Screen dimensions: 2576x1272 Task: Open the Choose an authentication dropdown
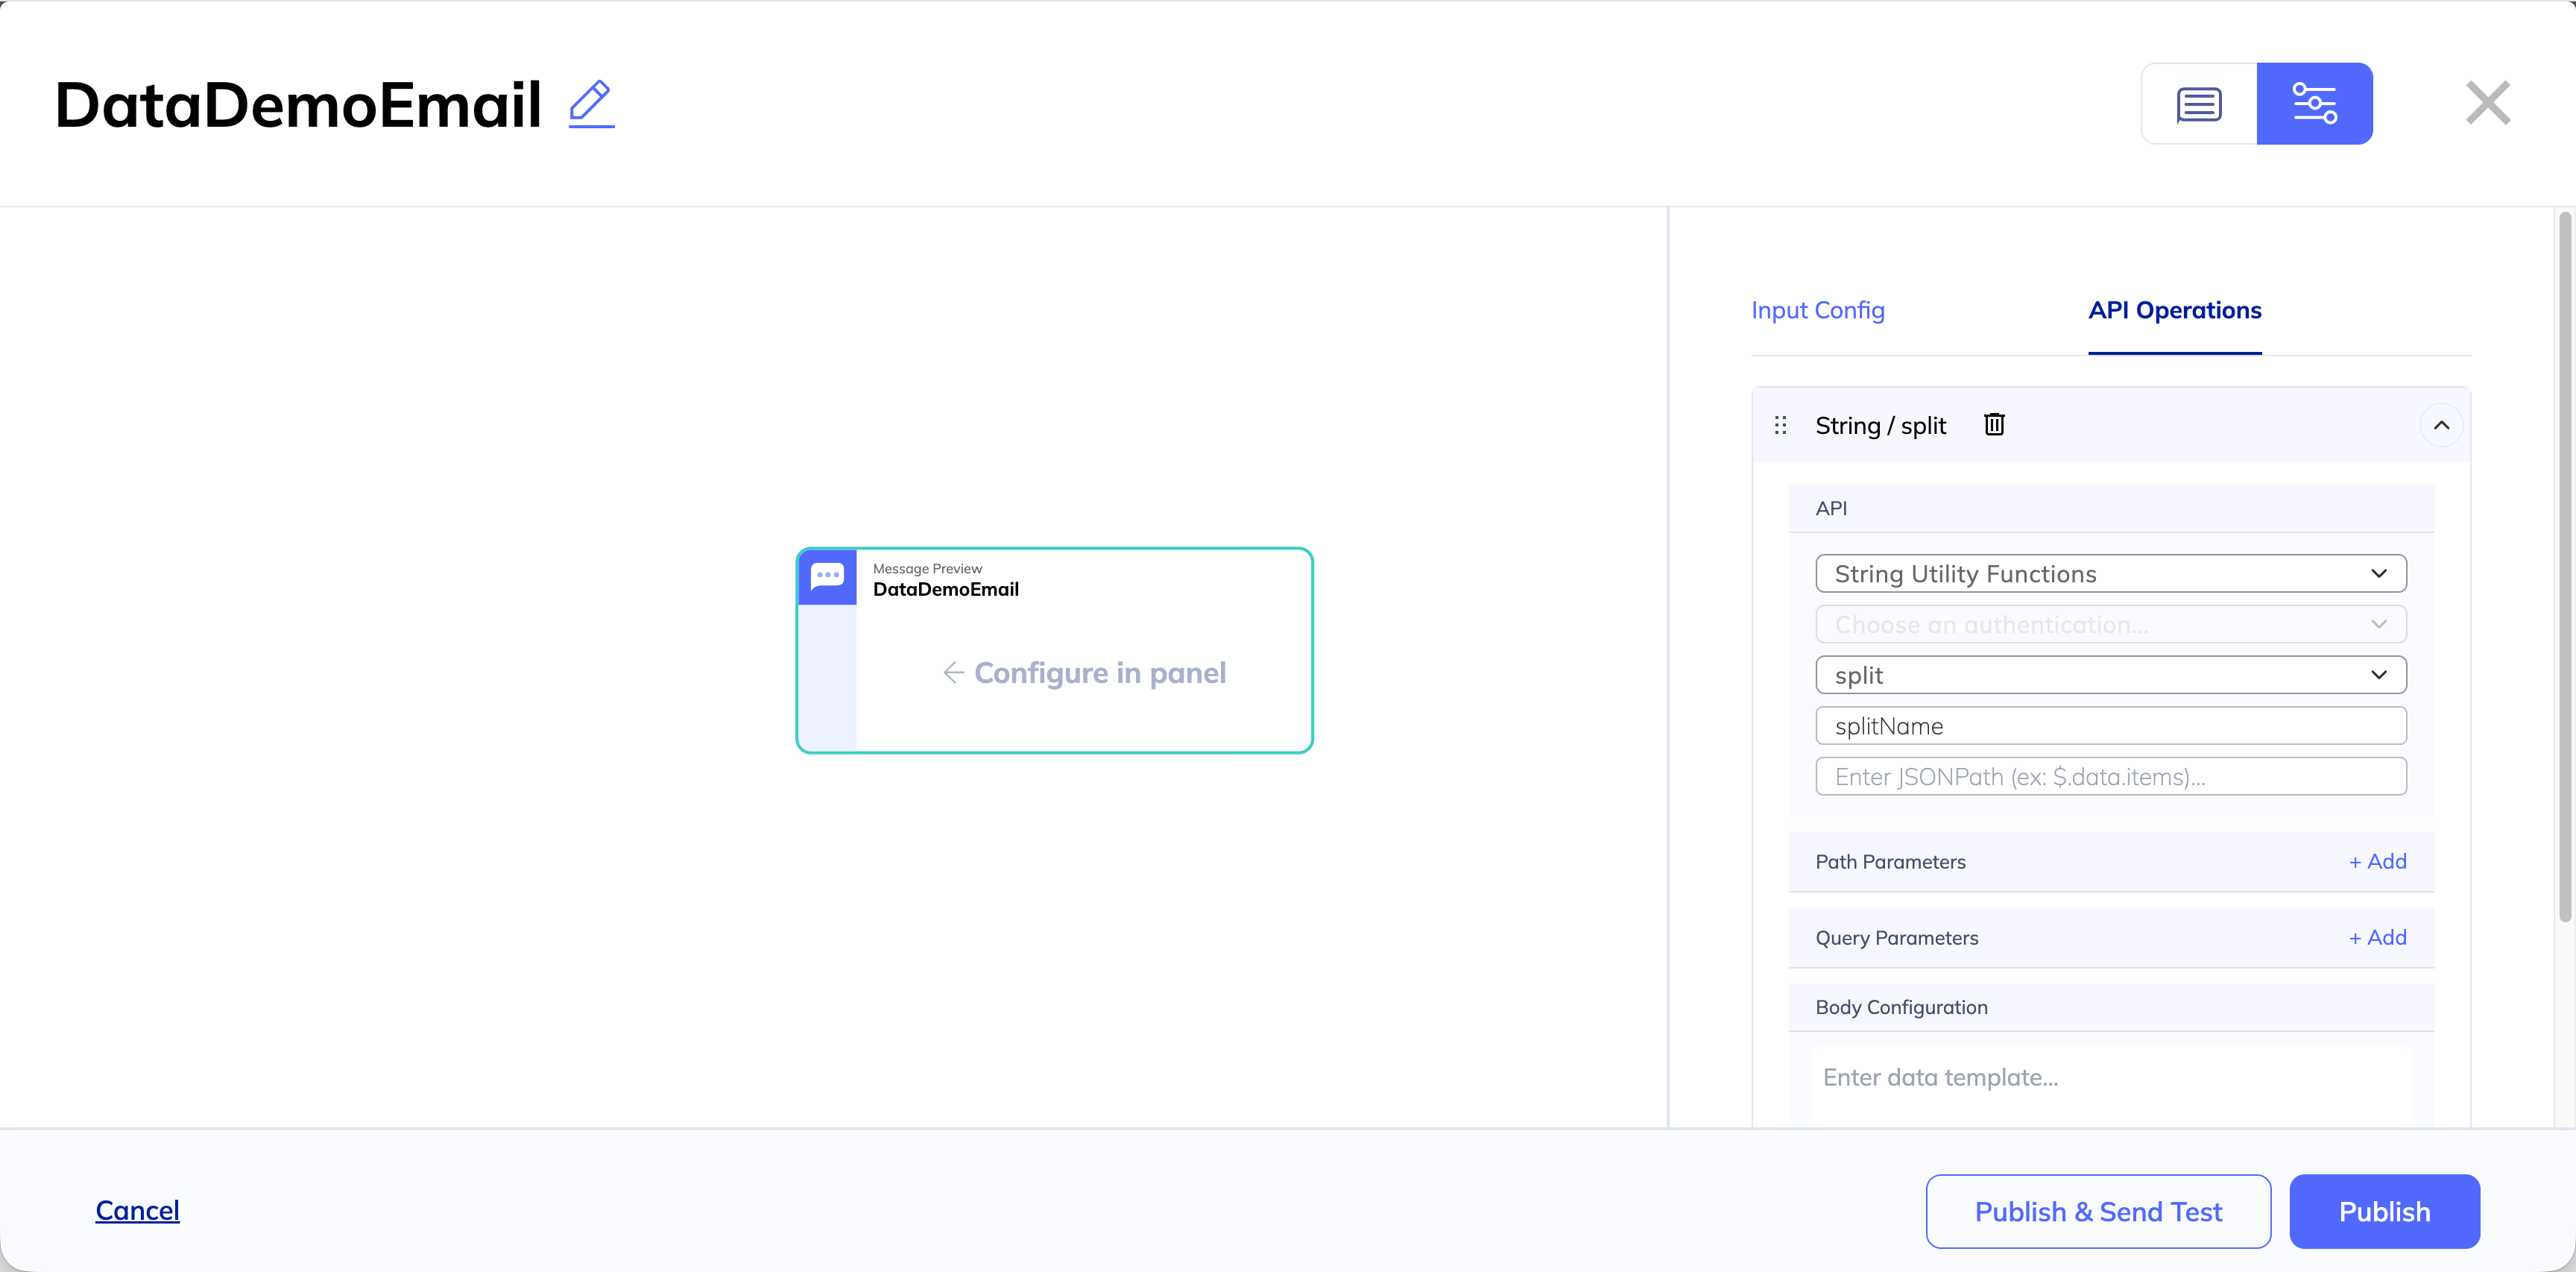[x=2110, y=625]
